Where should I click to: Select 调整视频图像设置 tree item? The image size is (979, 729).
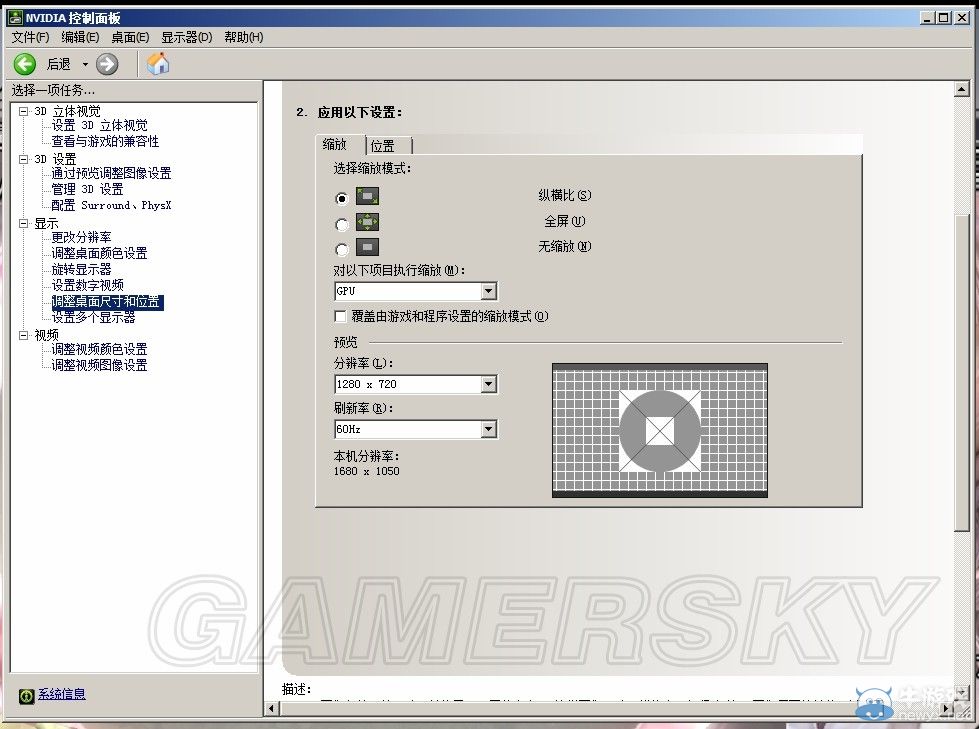[x=99, y=365]
